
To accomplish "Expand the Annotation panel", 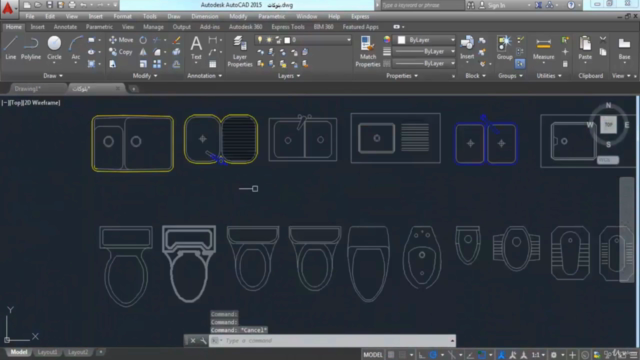I will 204,76.
